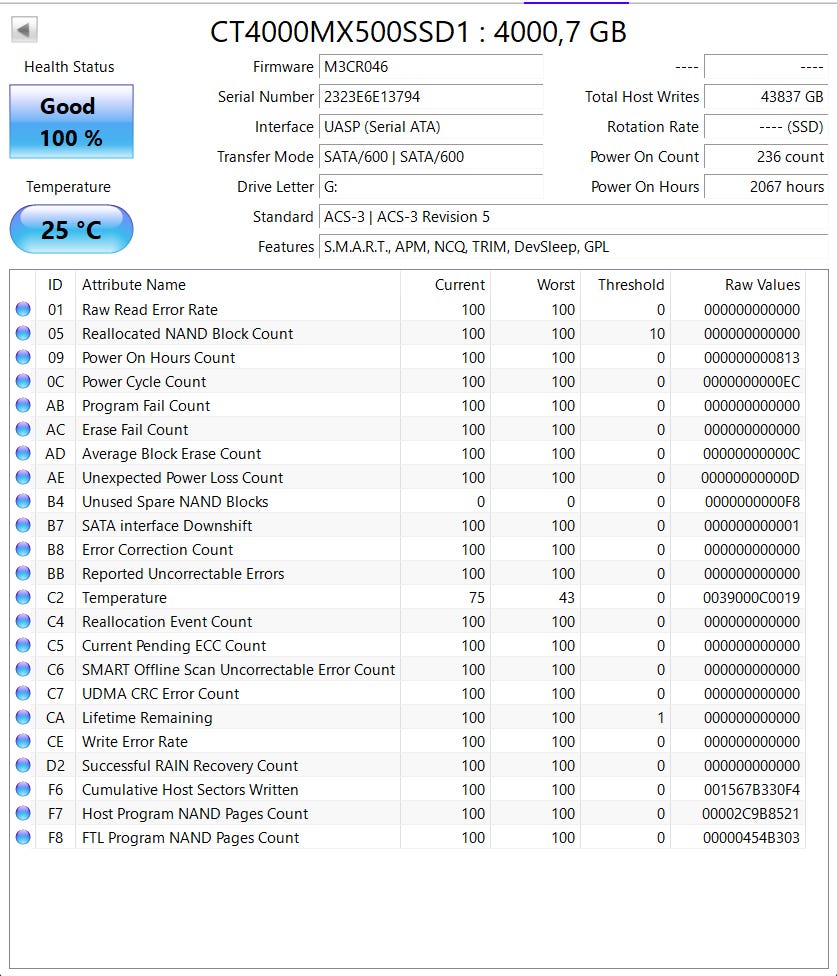Click the Good 100 % health status button
Screen dimensions: 837x976
point(72,121)
